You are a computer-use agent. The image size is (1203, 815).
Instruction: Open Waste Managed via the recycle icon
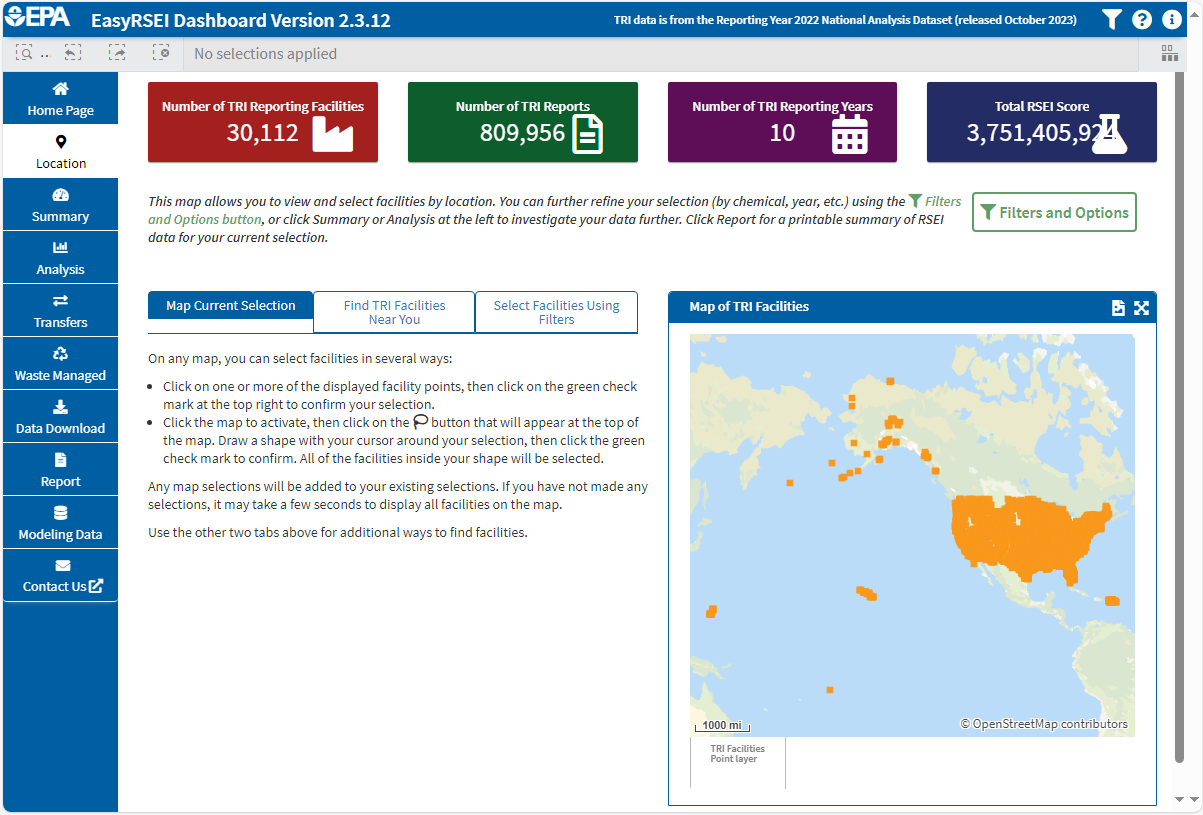tap(60, 363)
